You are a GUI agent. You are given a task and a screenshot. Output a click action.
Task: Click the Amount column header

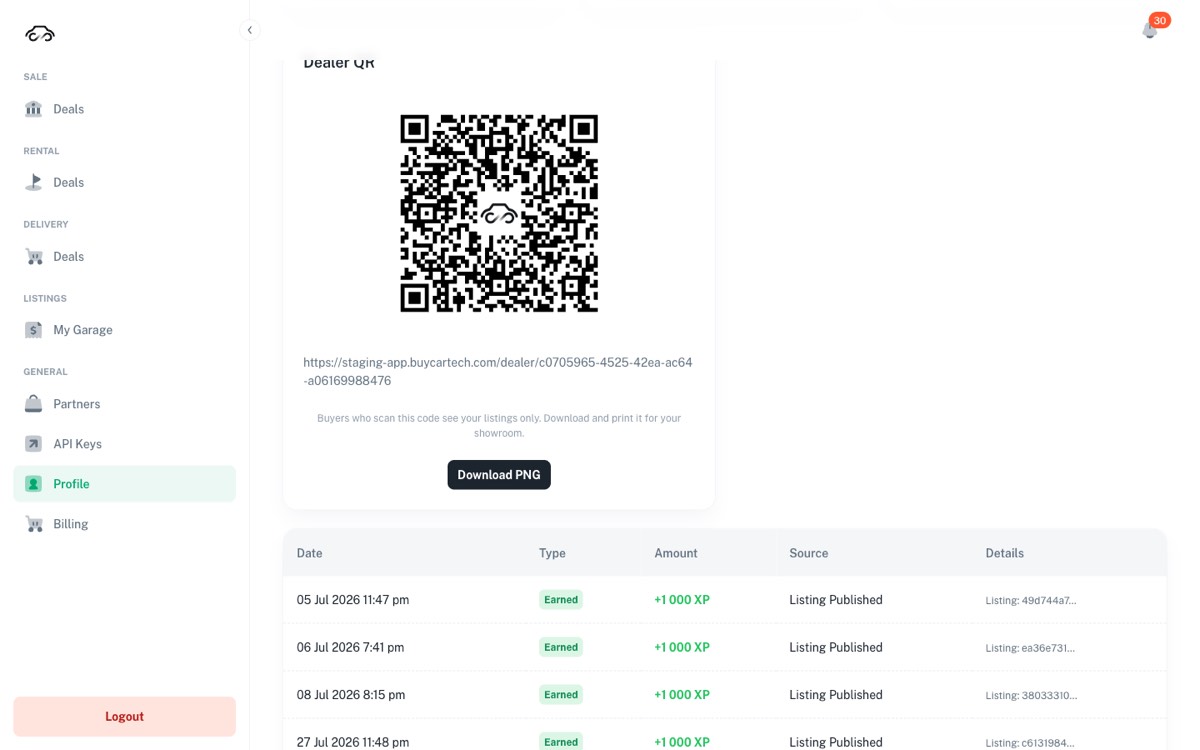click(676, 553)
